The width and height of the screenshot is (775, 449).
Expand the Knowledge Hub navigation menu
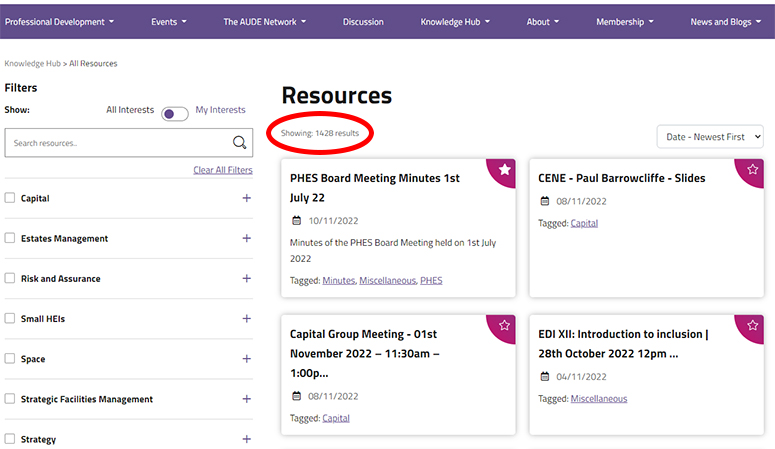pyautogui.click(x=455, y=21)
